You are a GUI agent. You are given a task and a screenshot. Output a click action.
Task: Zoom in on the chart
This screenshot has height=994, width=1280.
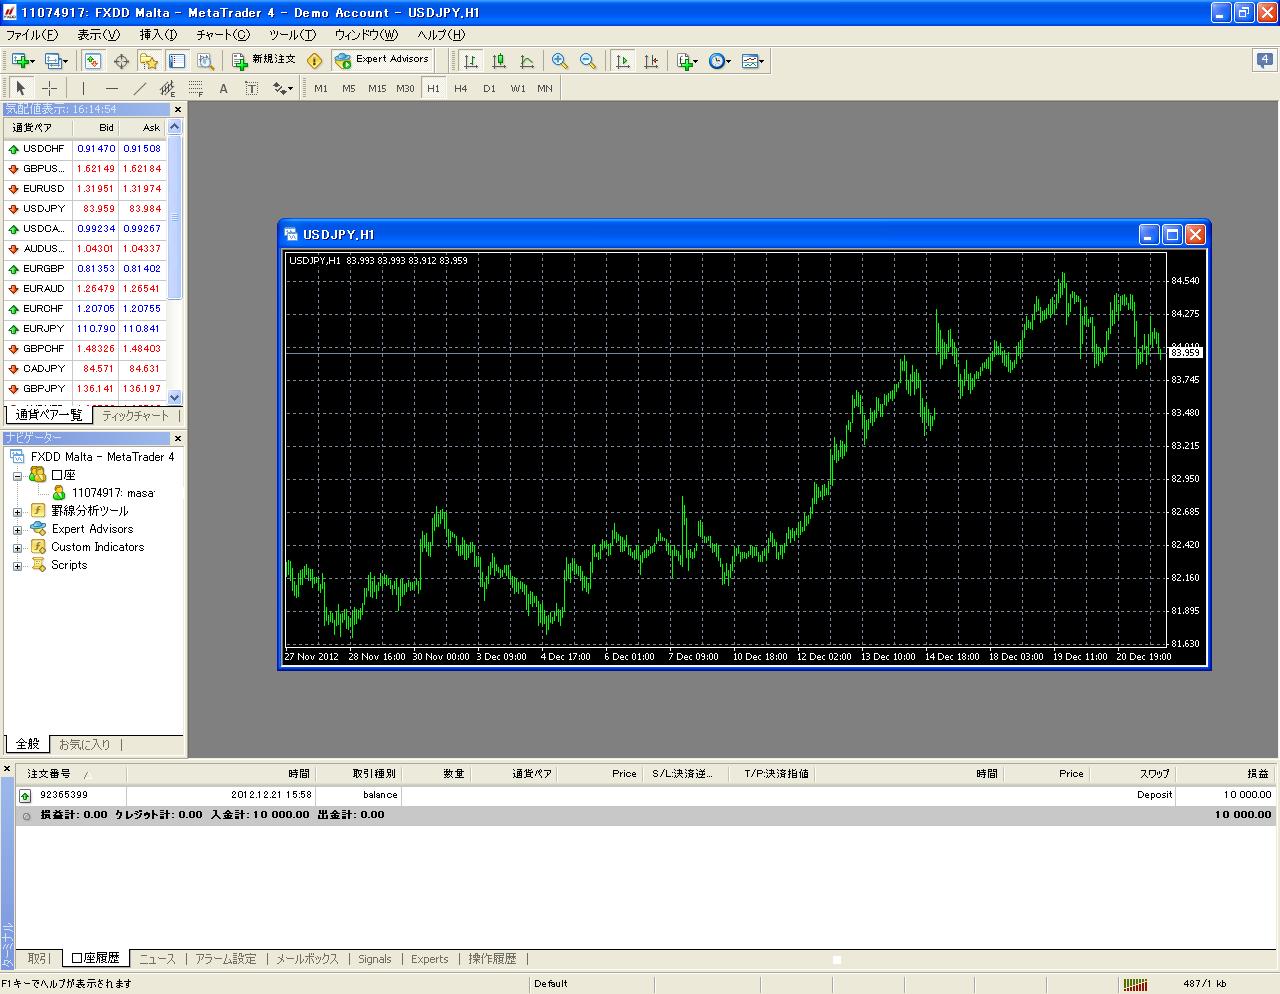[x=559, y=62]
